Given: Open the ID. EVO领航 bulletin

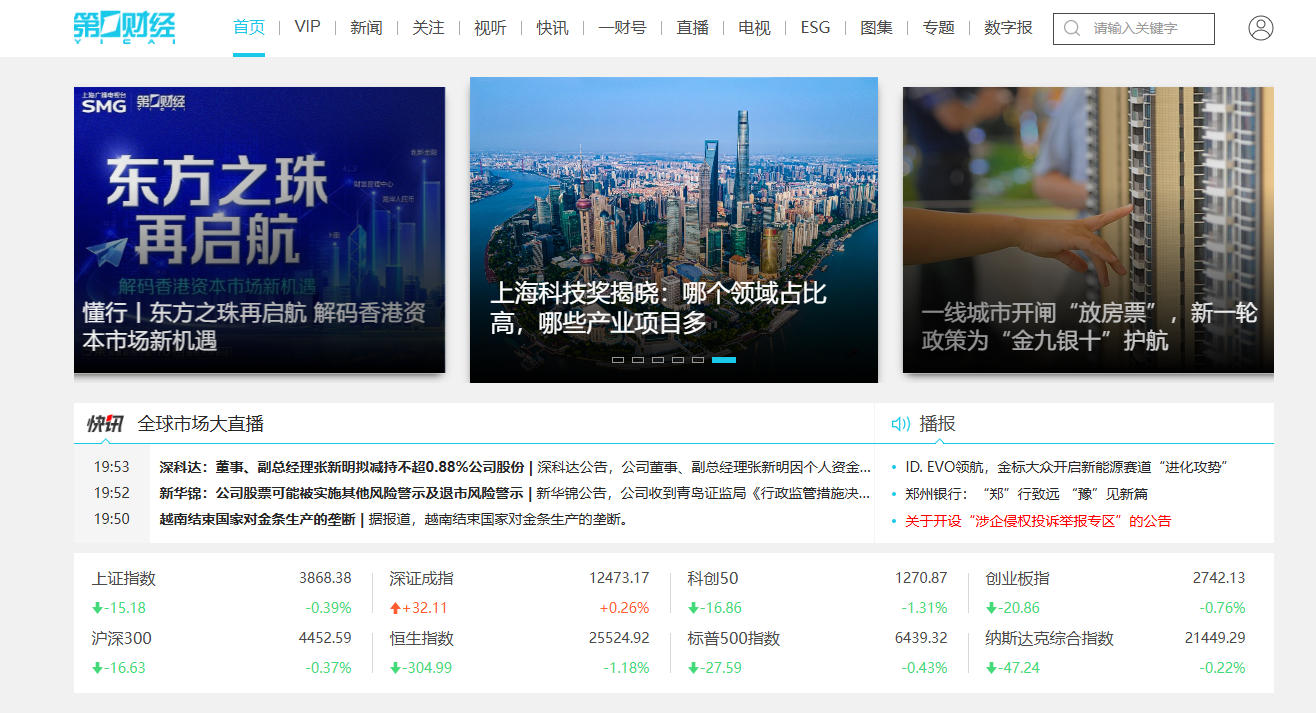Looking at the screenshot, I should point(1066,467).
